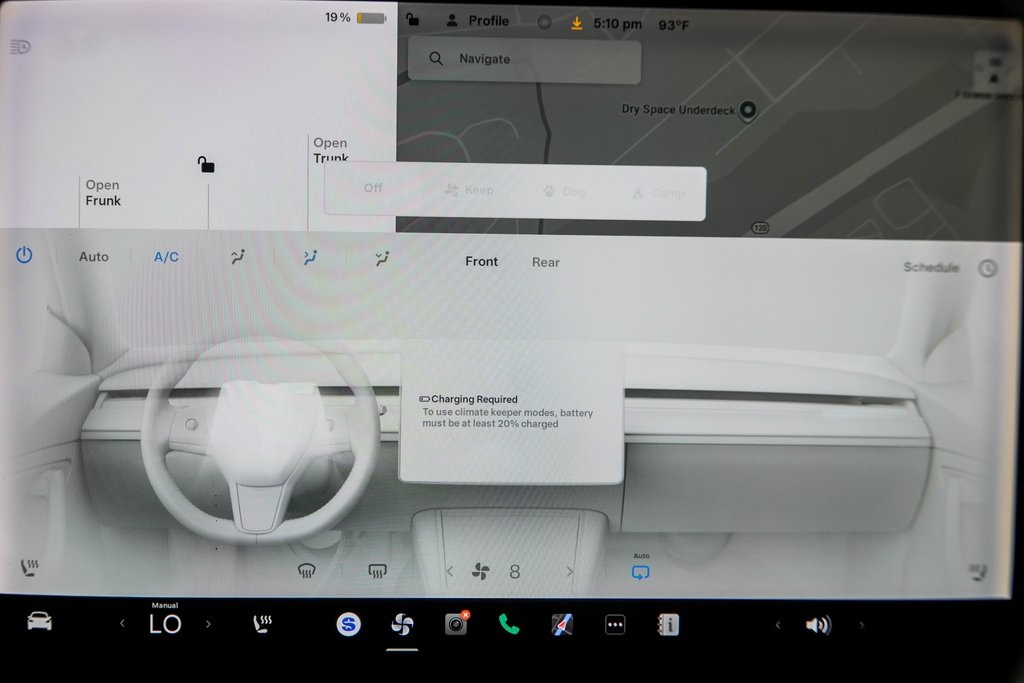The height and width of the screenshot is (683, 1024).
Task: Click the Navigate search field
Action: (x=524, y=59)
